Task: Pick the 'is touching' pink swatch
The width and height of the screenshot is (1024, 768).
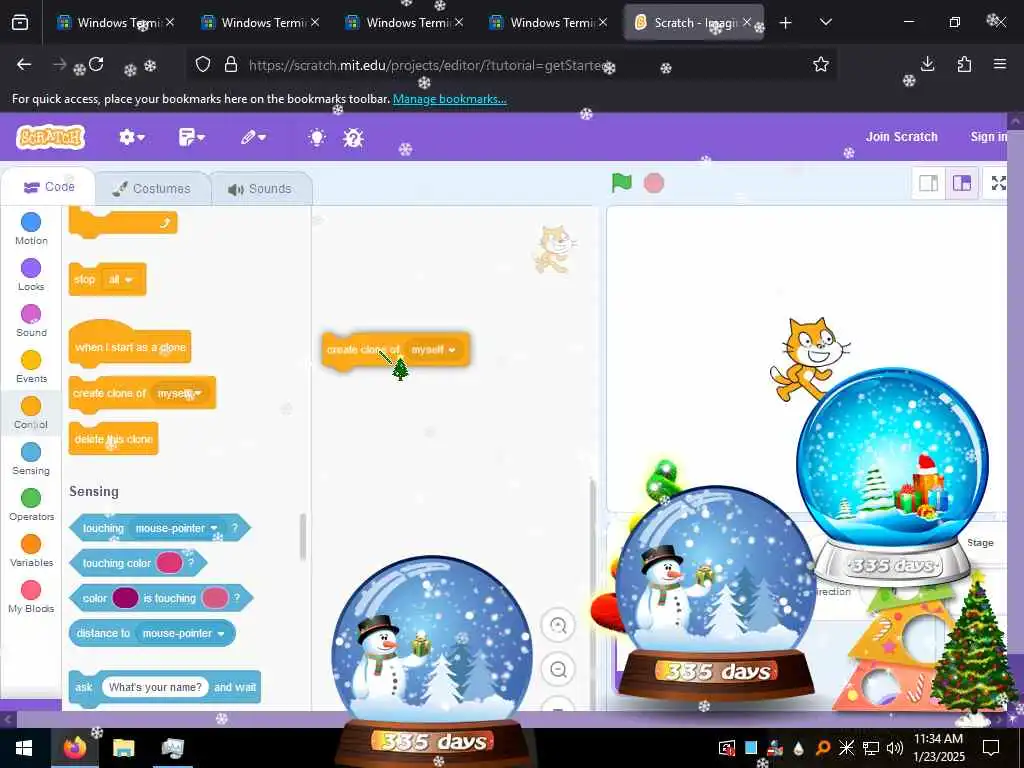Action: pyautogui.click(x=215, y=598)
